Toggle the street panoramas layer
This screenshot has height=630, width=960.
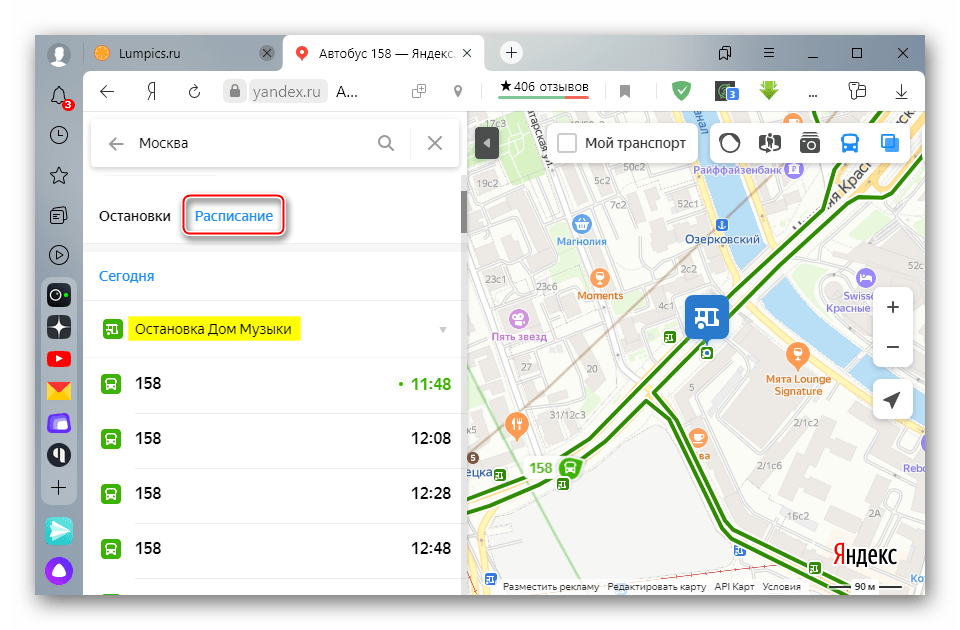pos(769,143)
